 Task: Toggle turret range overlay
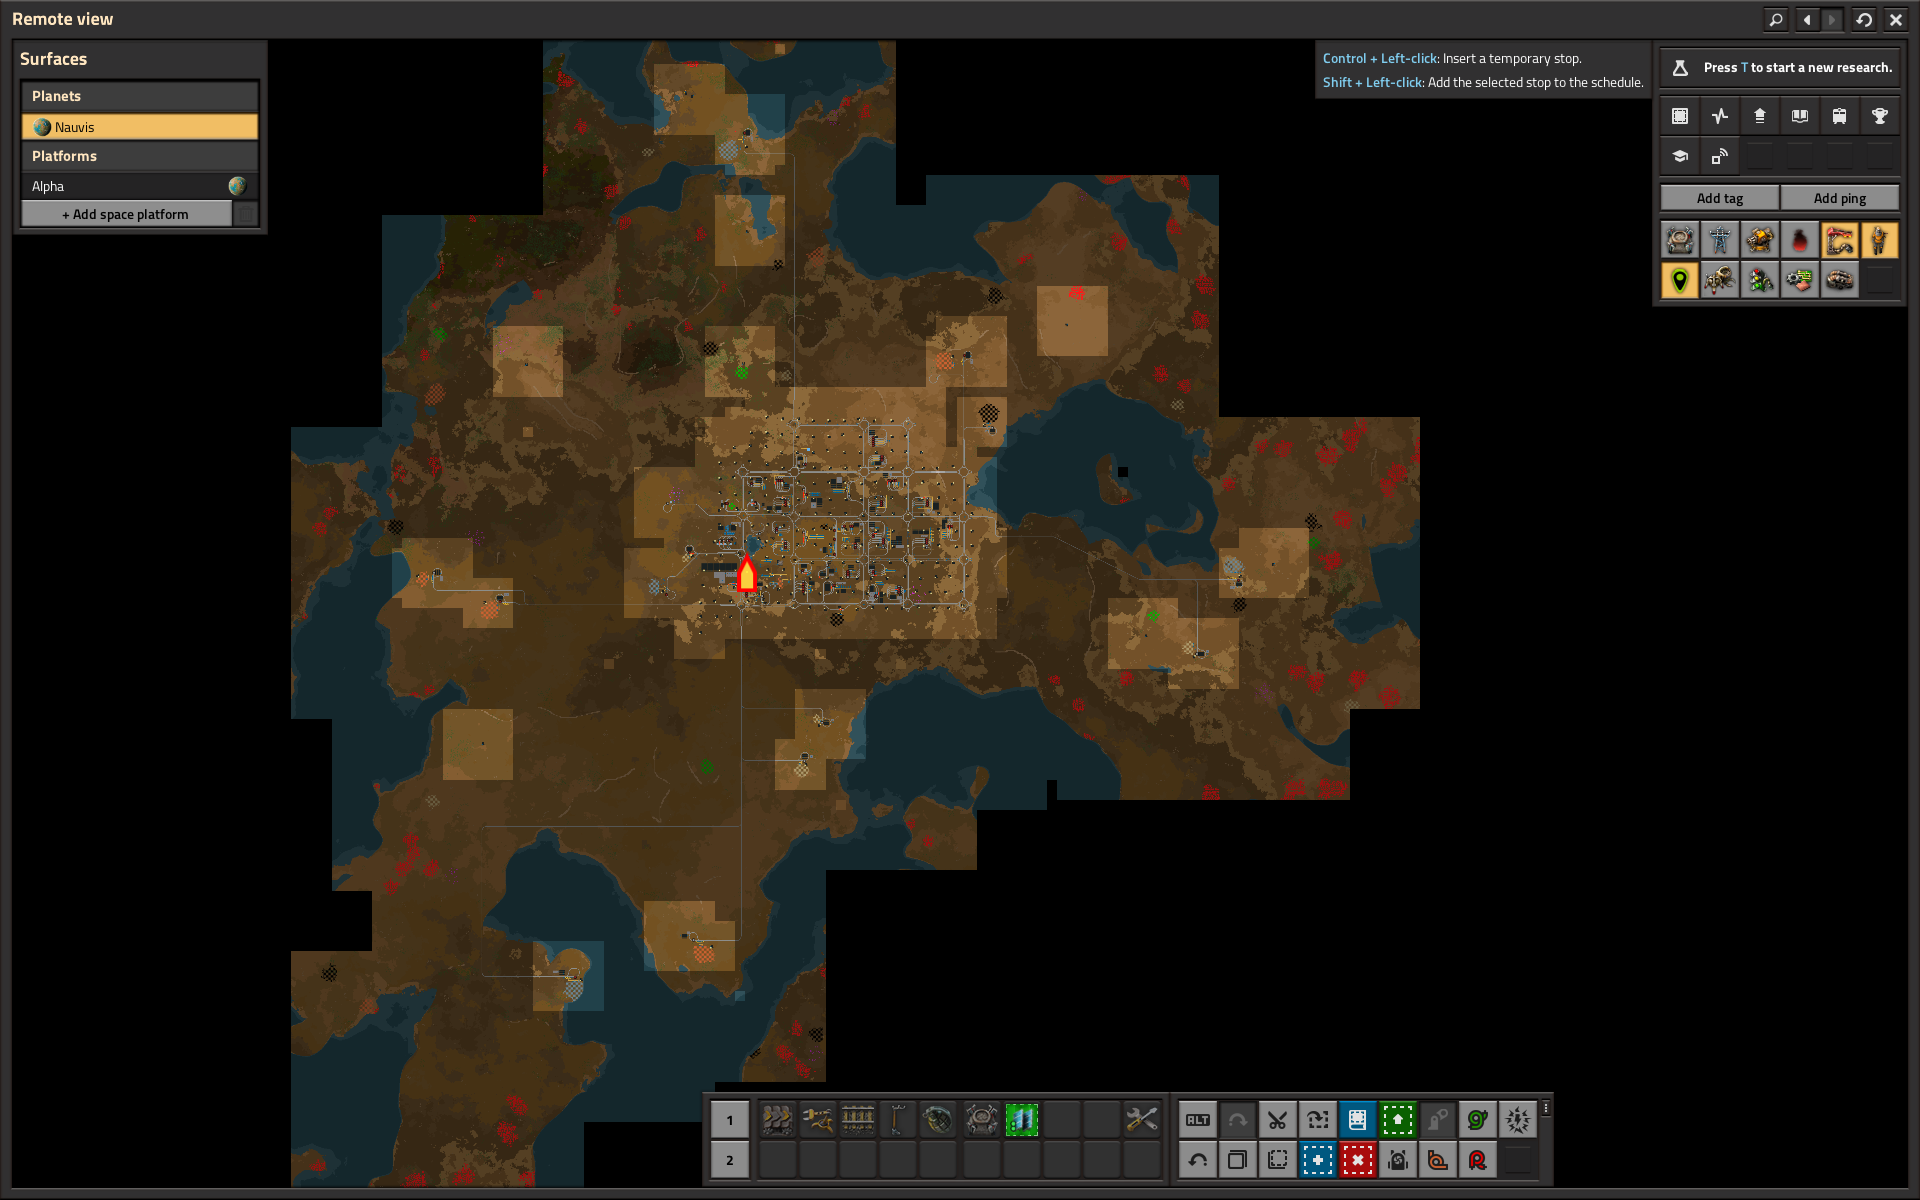pos(1760,240)
